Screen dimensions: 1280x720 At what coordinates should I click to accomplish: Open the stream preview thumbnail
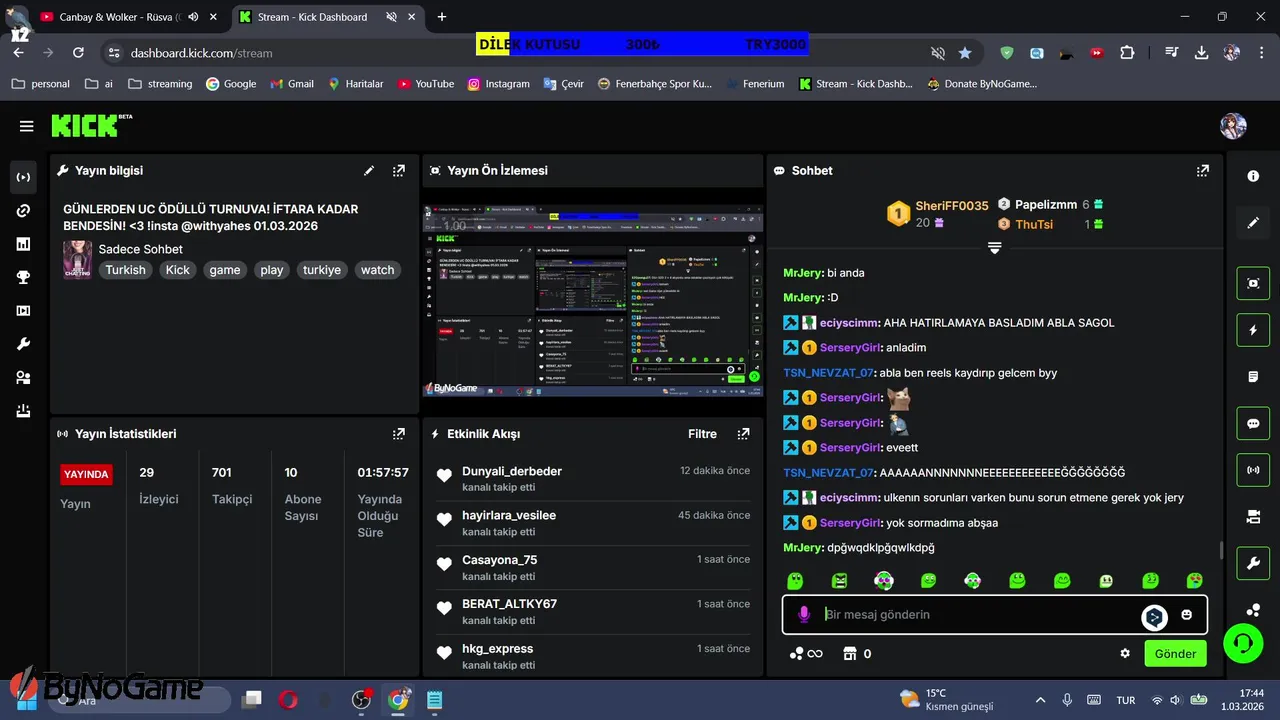tap(594, 300)
